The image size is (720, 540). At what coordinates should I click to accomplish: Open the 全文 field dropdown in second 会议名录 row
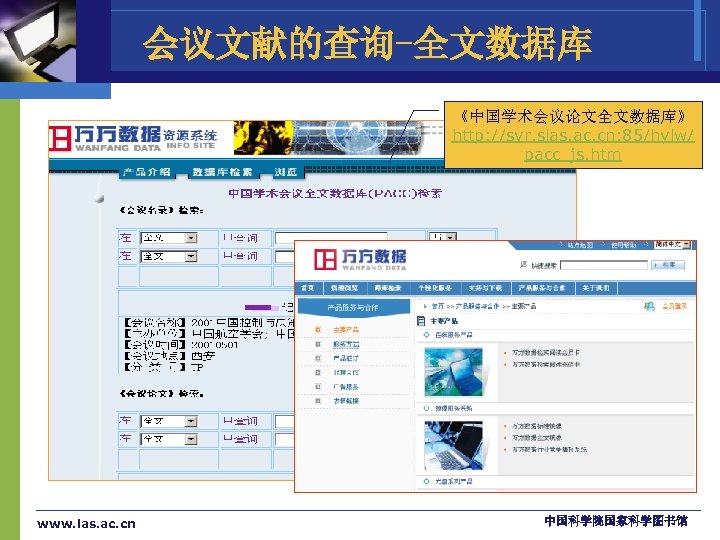pos(191,256)
